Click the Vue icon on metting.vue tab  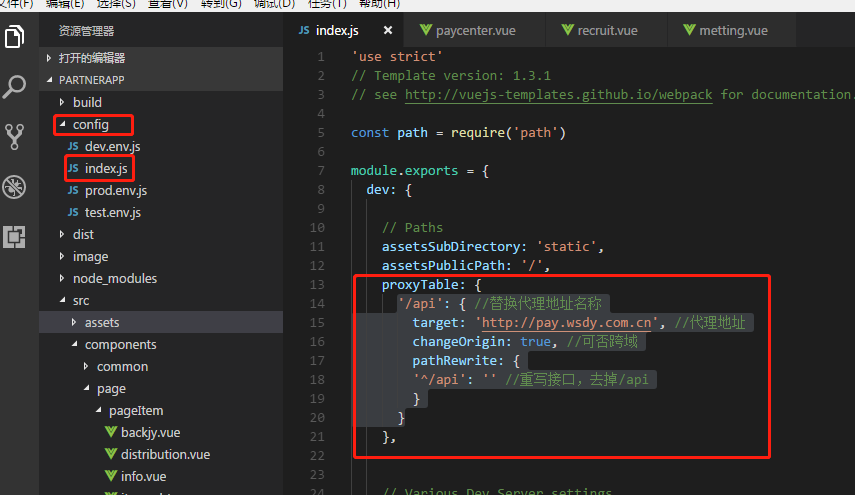click(x=689, y=29)
